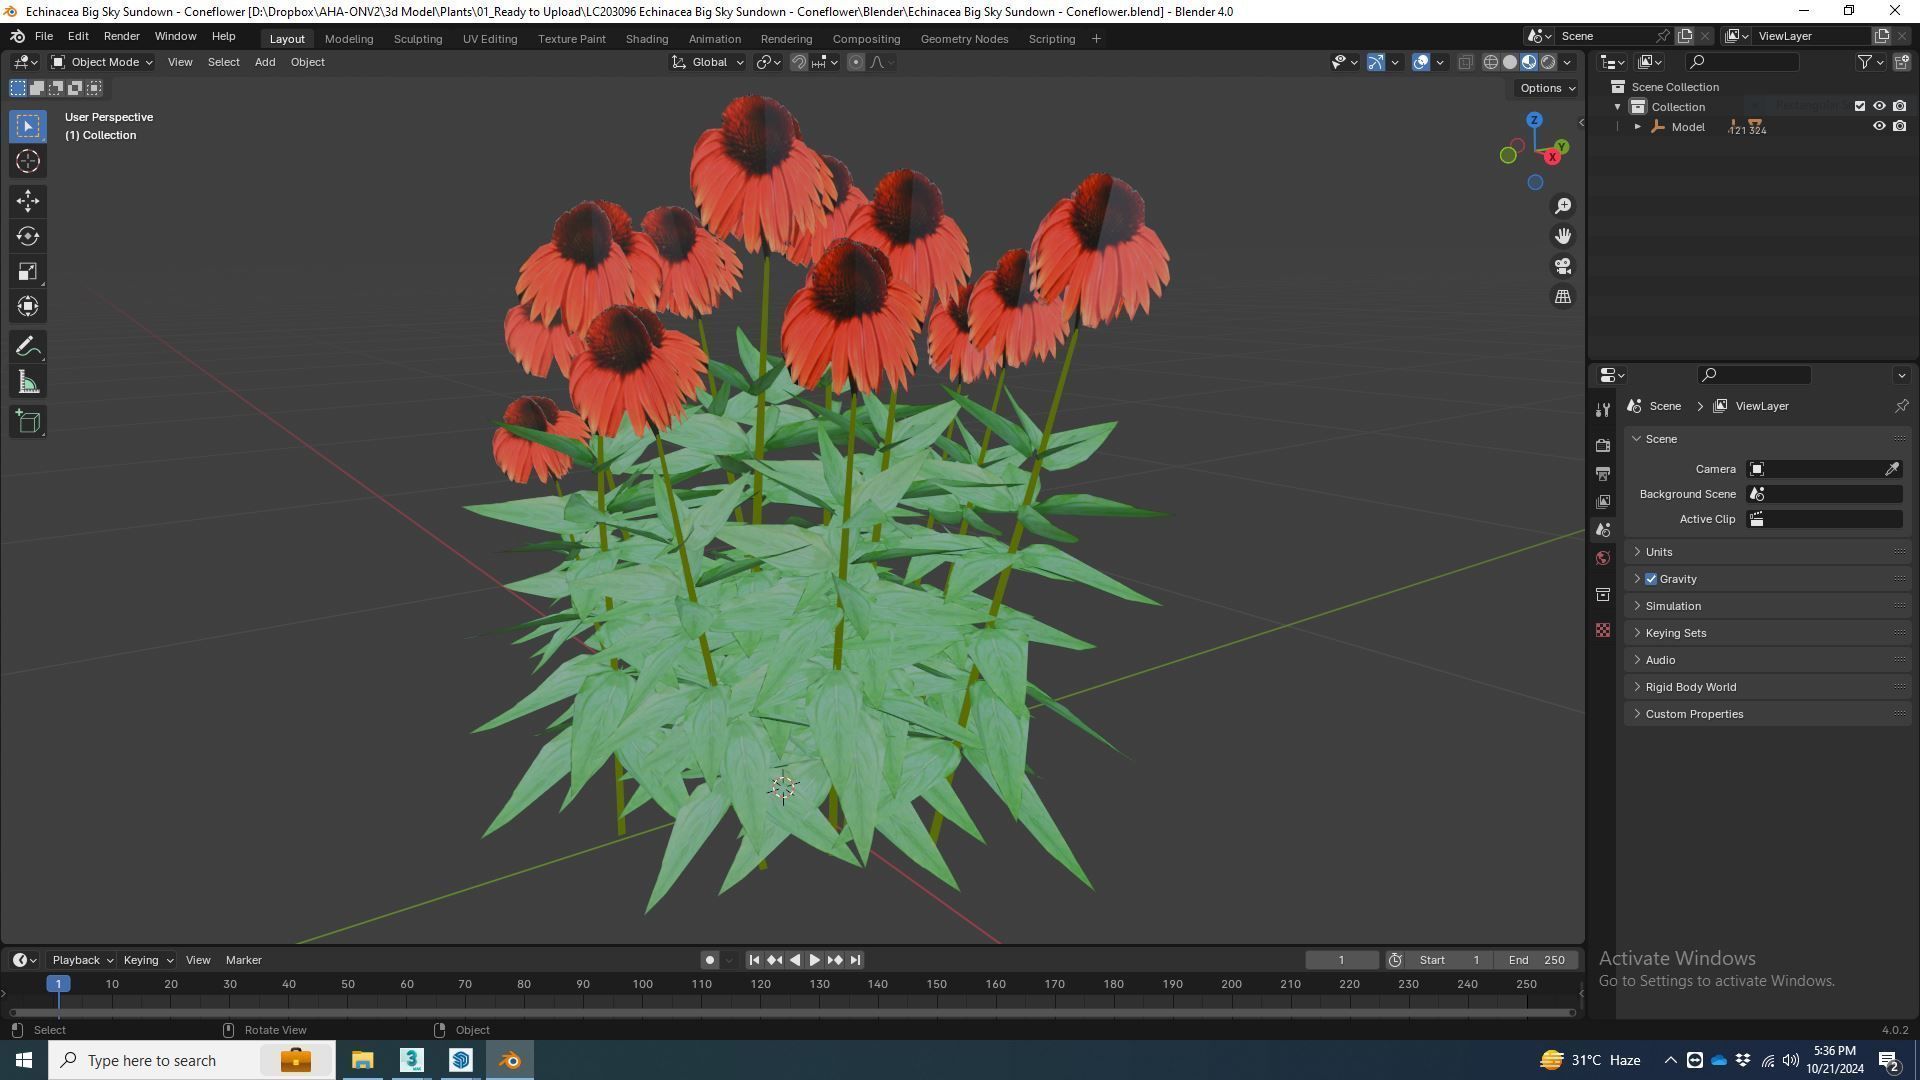Image resolution: width=1920 pixels, height=1080 pixels.
Task: Switch to solid viewport shading
Action: coord(1510,62)
